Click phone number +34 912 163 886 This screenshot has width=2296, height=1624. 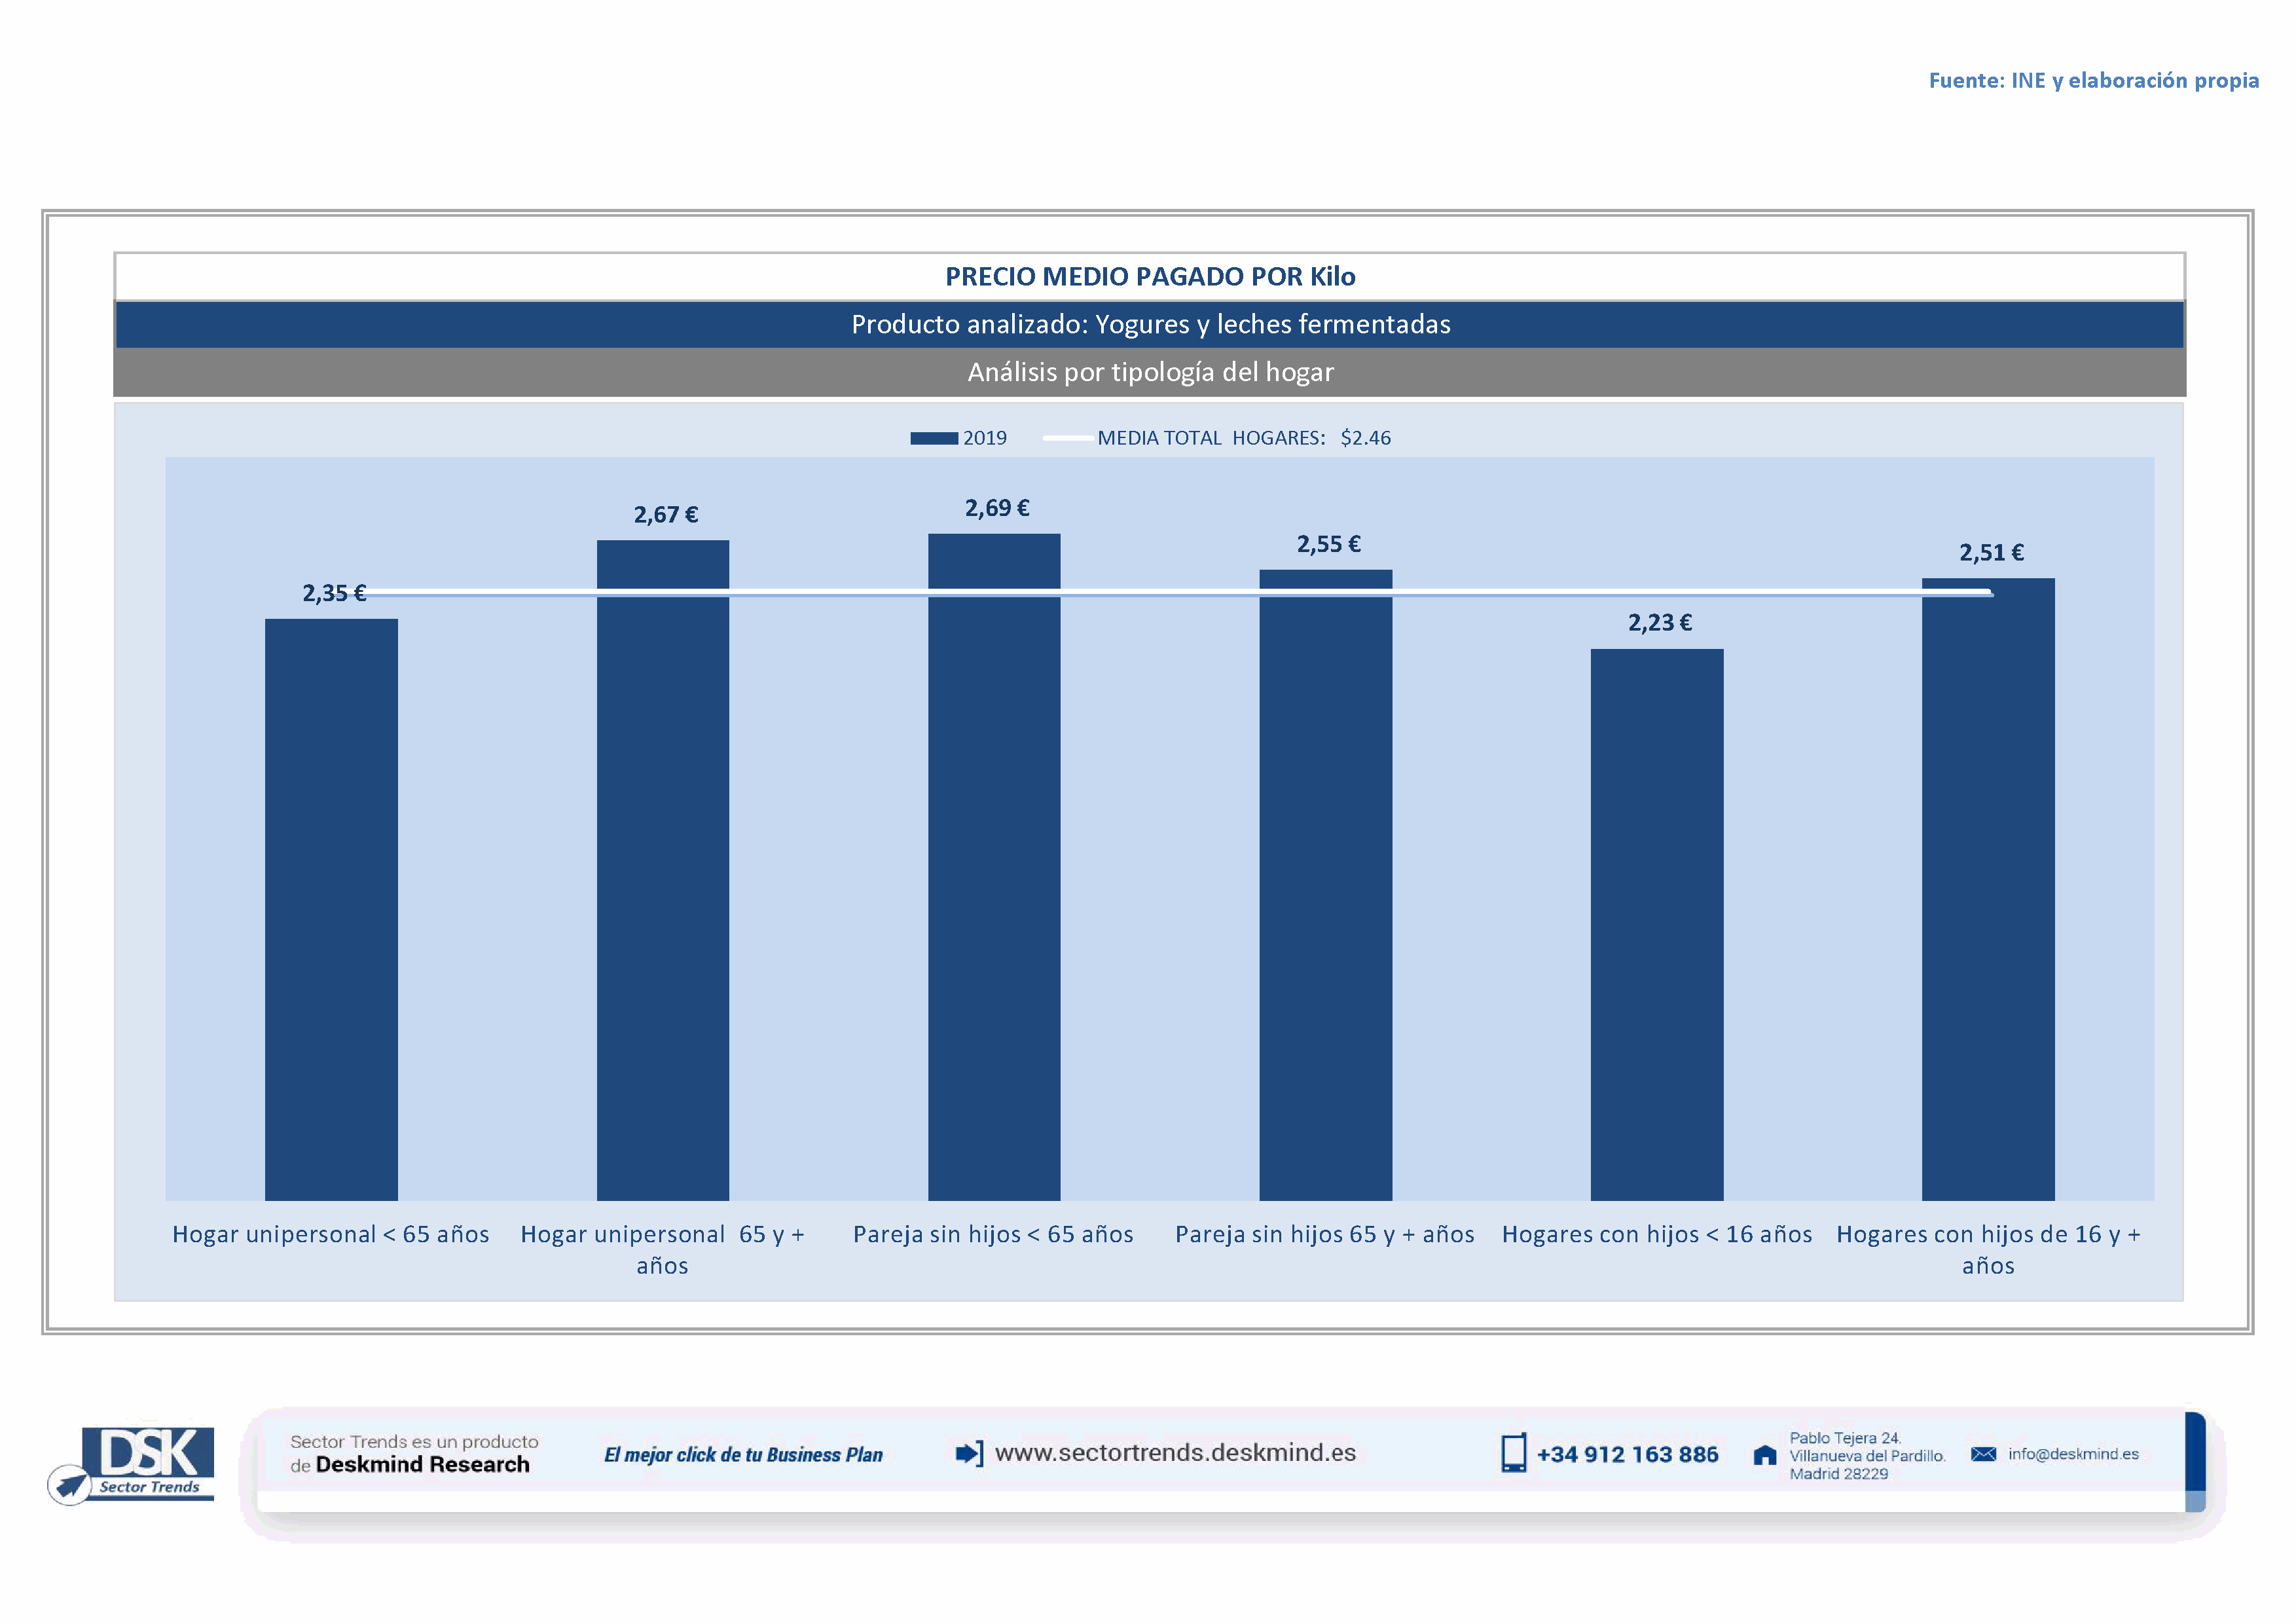click(x=1627, y=1455)
